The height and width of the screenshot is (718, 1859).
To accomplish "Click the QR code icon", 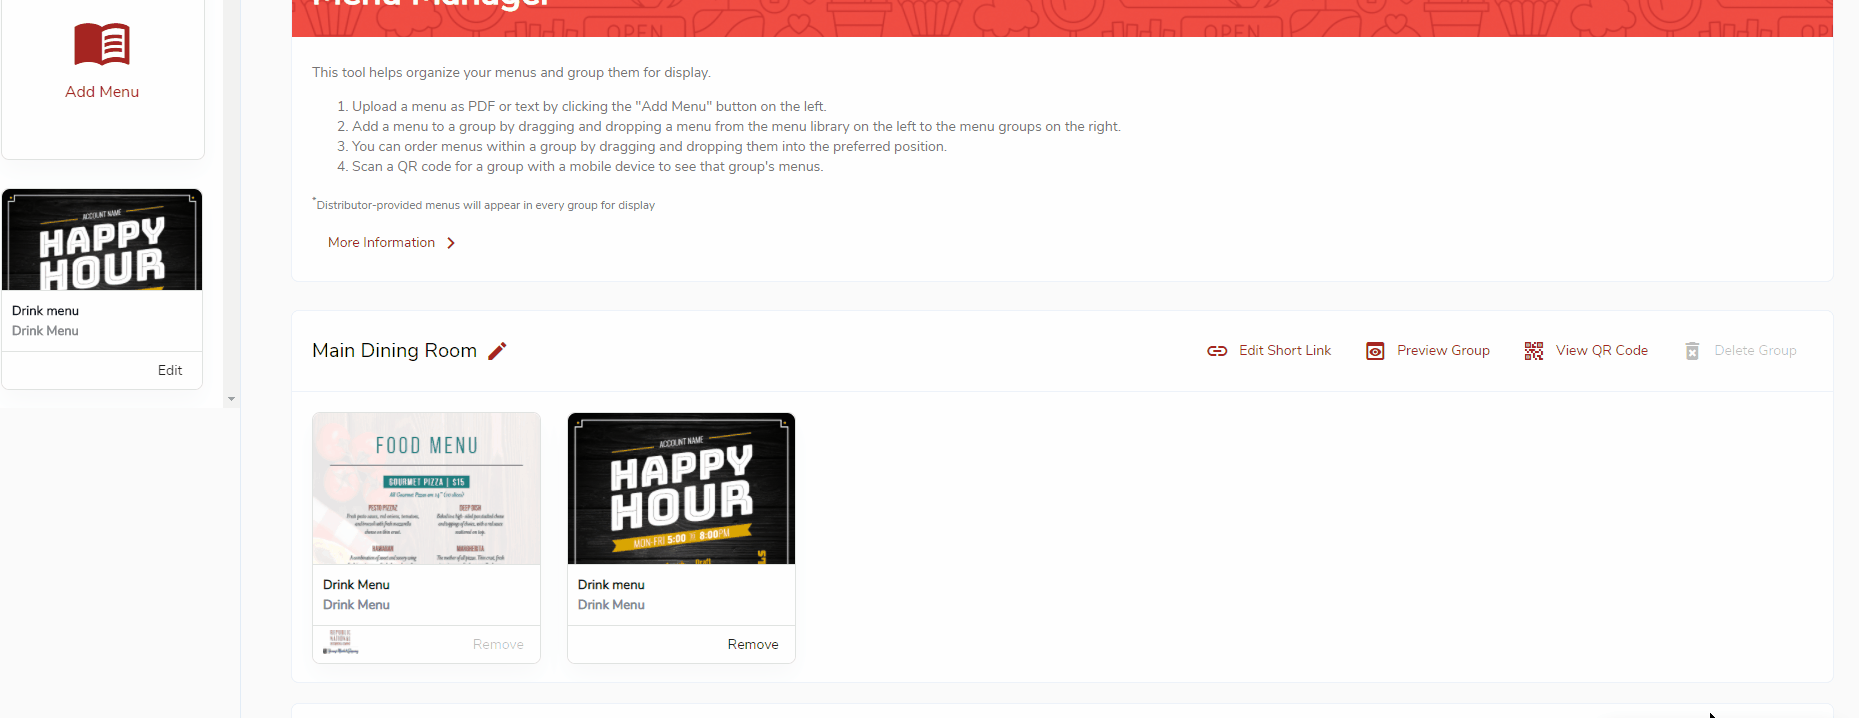I will [1533, 351].
